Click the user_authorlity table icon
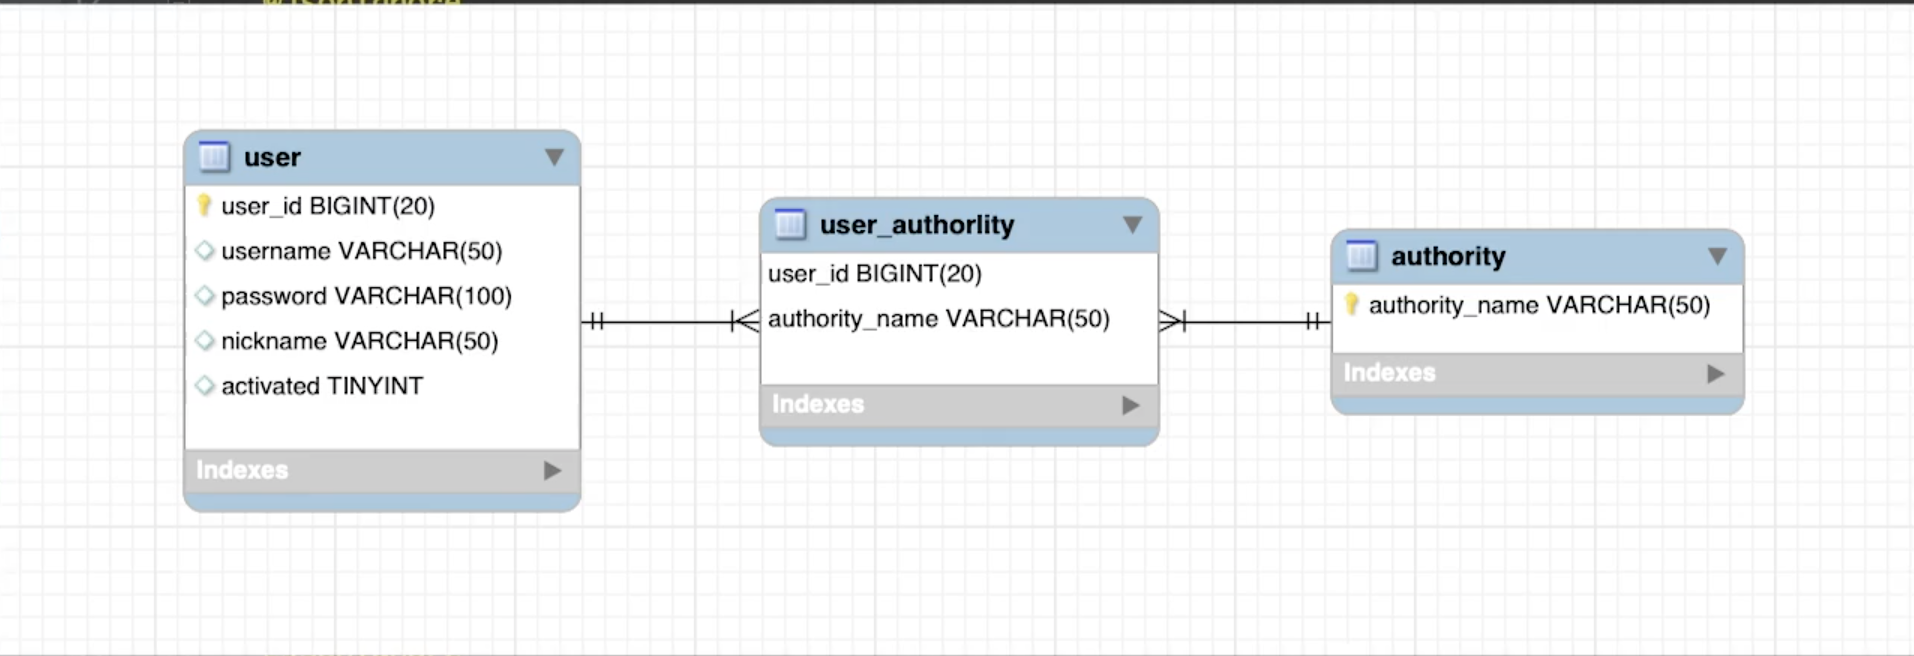The image size is (1914, 656). pos(790,224)
